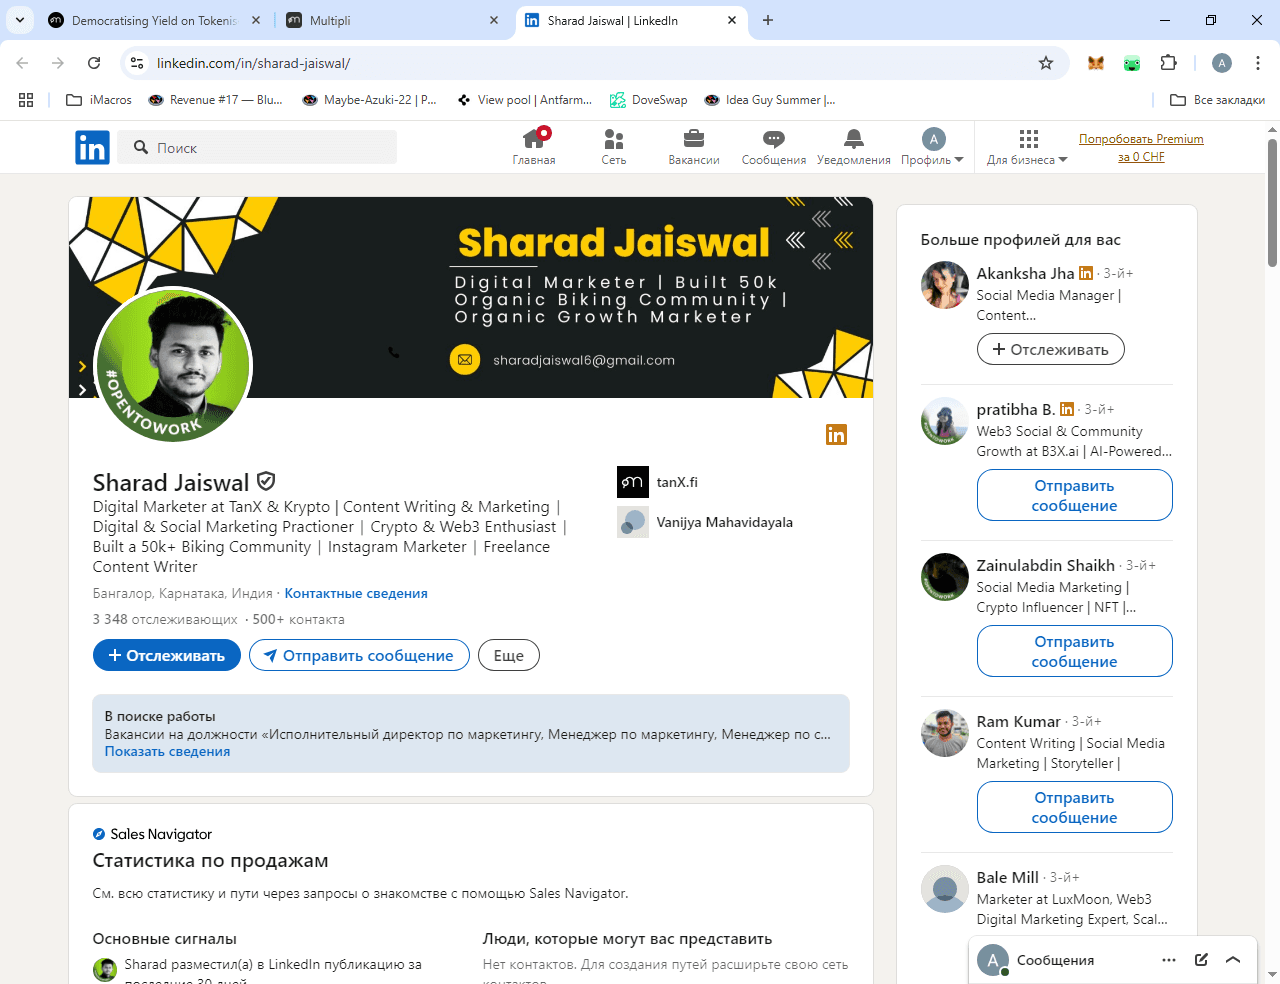The image size is (1280, 984).
Task: Open Все закладки all bookmarks folder
Action: 1218,100
